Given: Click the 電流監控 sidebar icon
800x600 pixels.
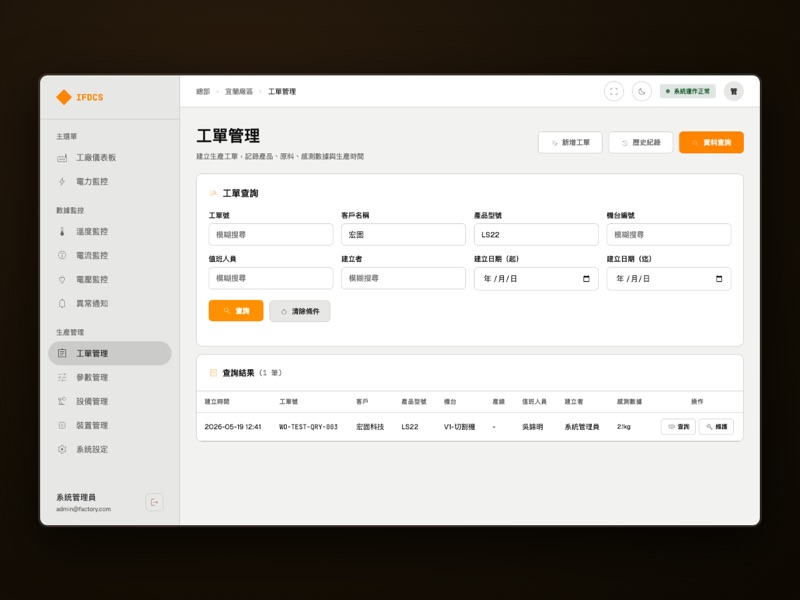Looking at the screenshot, I should [62, 255].
